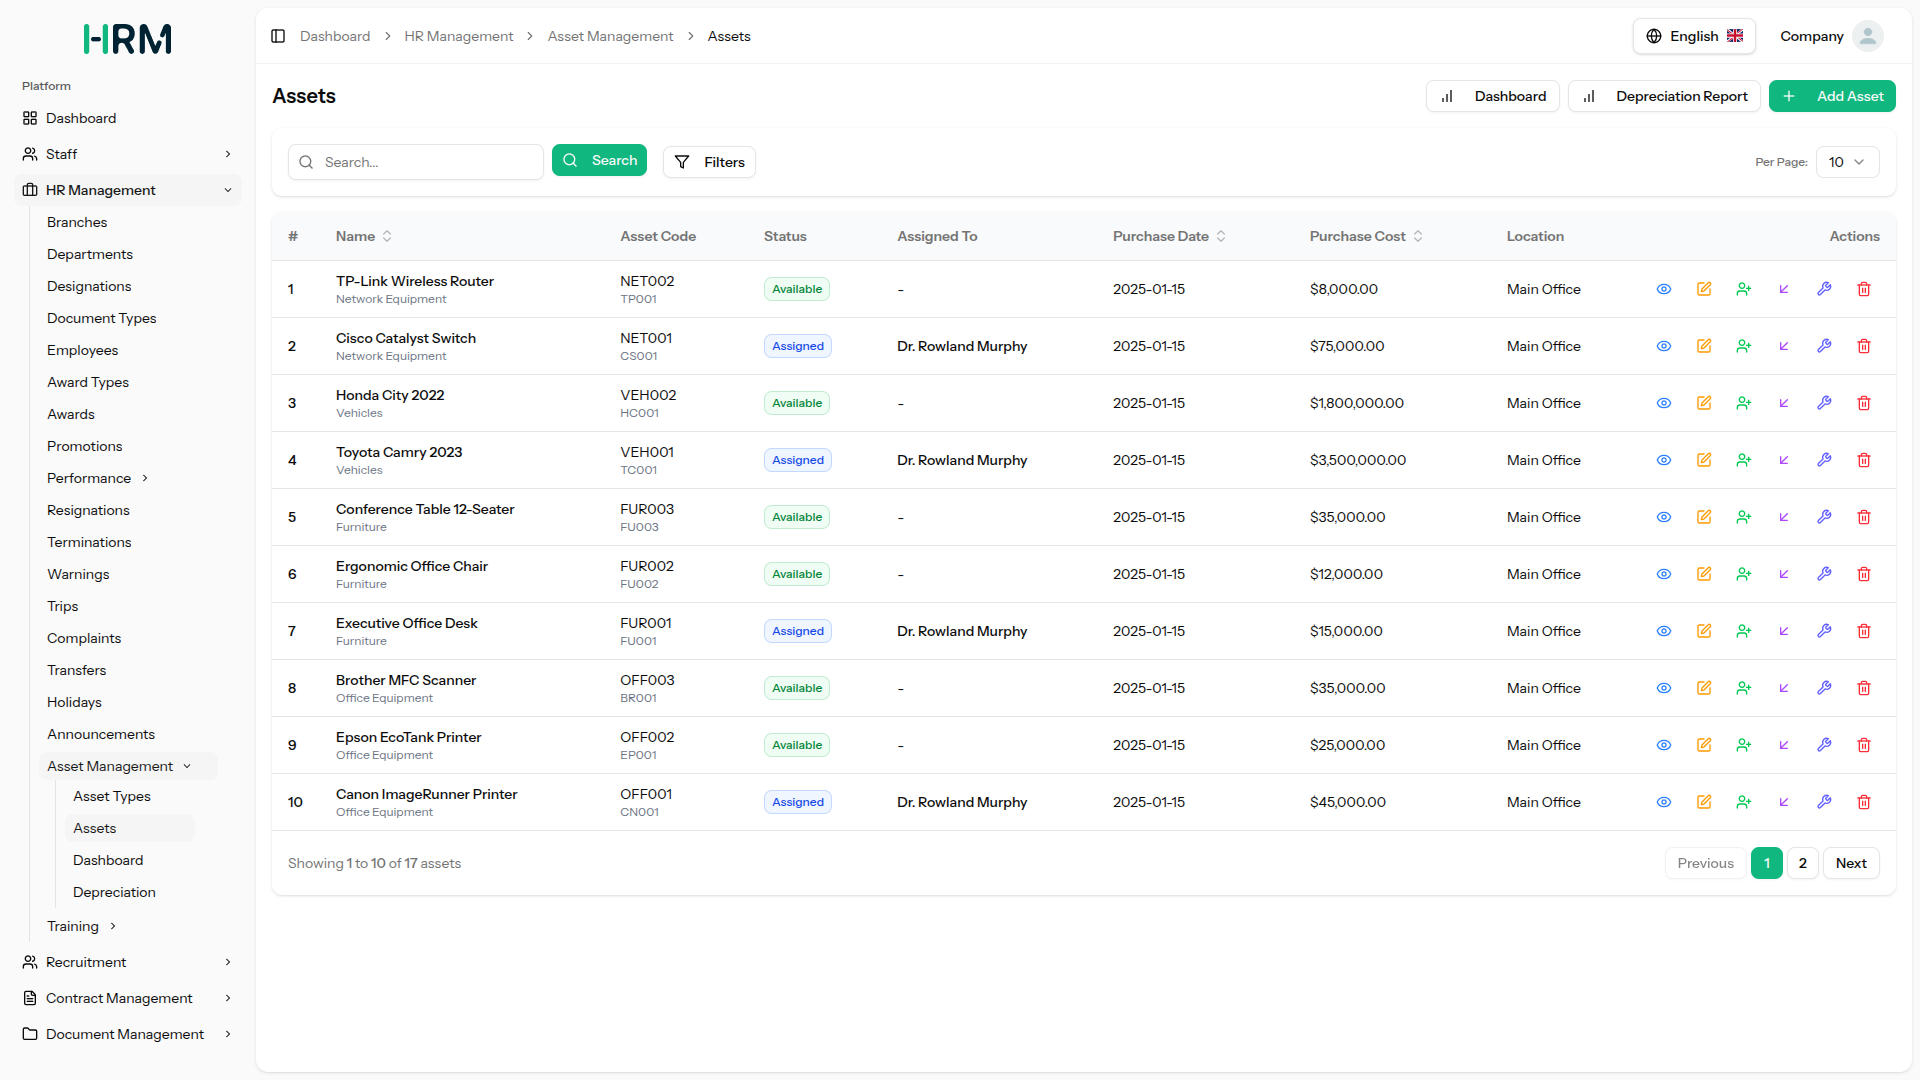Viewport: 1920px width, 1080px height.
Task: Click eye icon for Brother MFC Scanner
Action: (1664, 688)
